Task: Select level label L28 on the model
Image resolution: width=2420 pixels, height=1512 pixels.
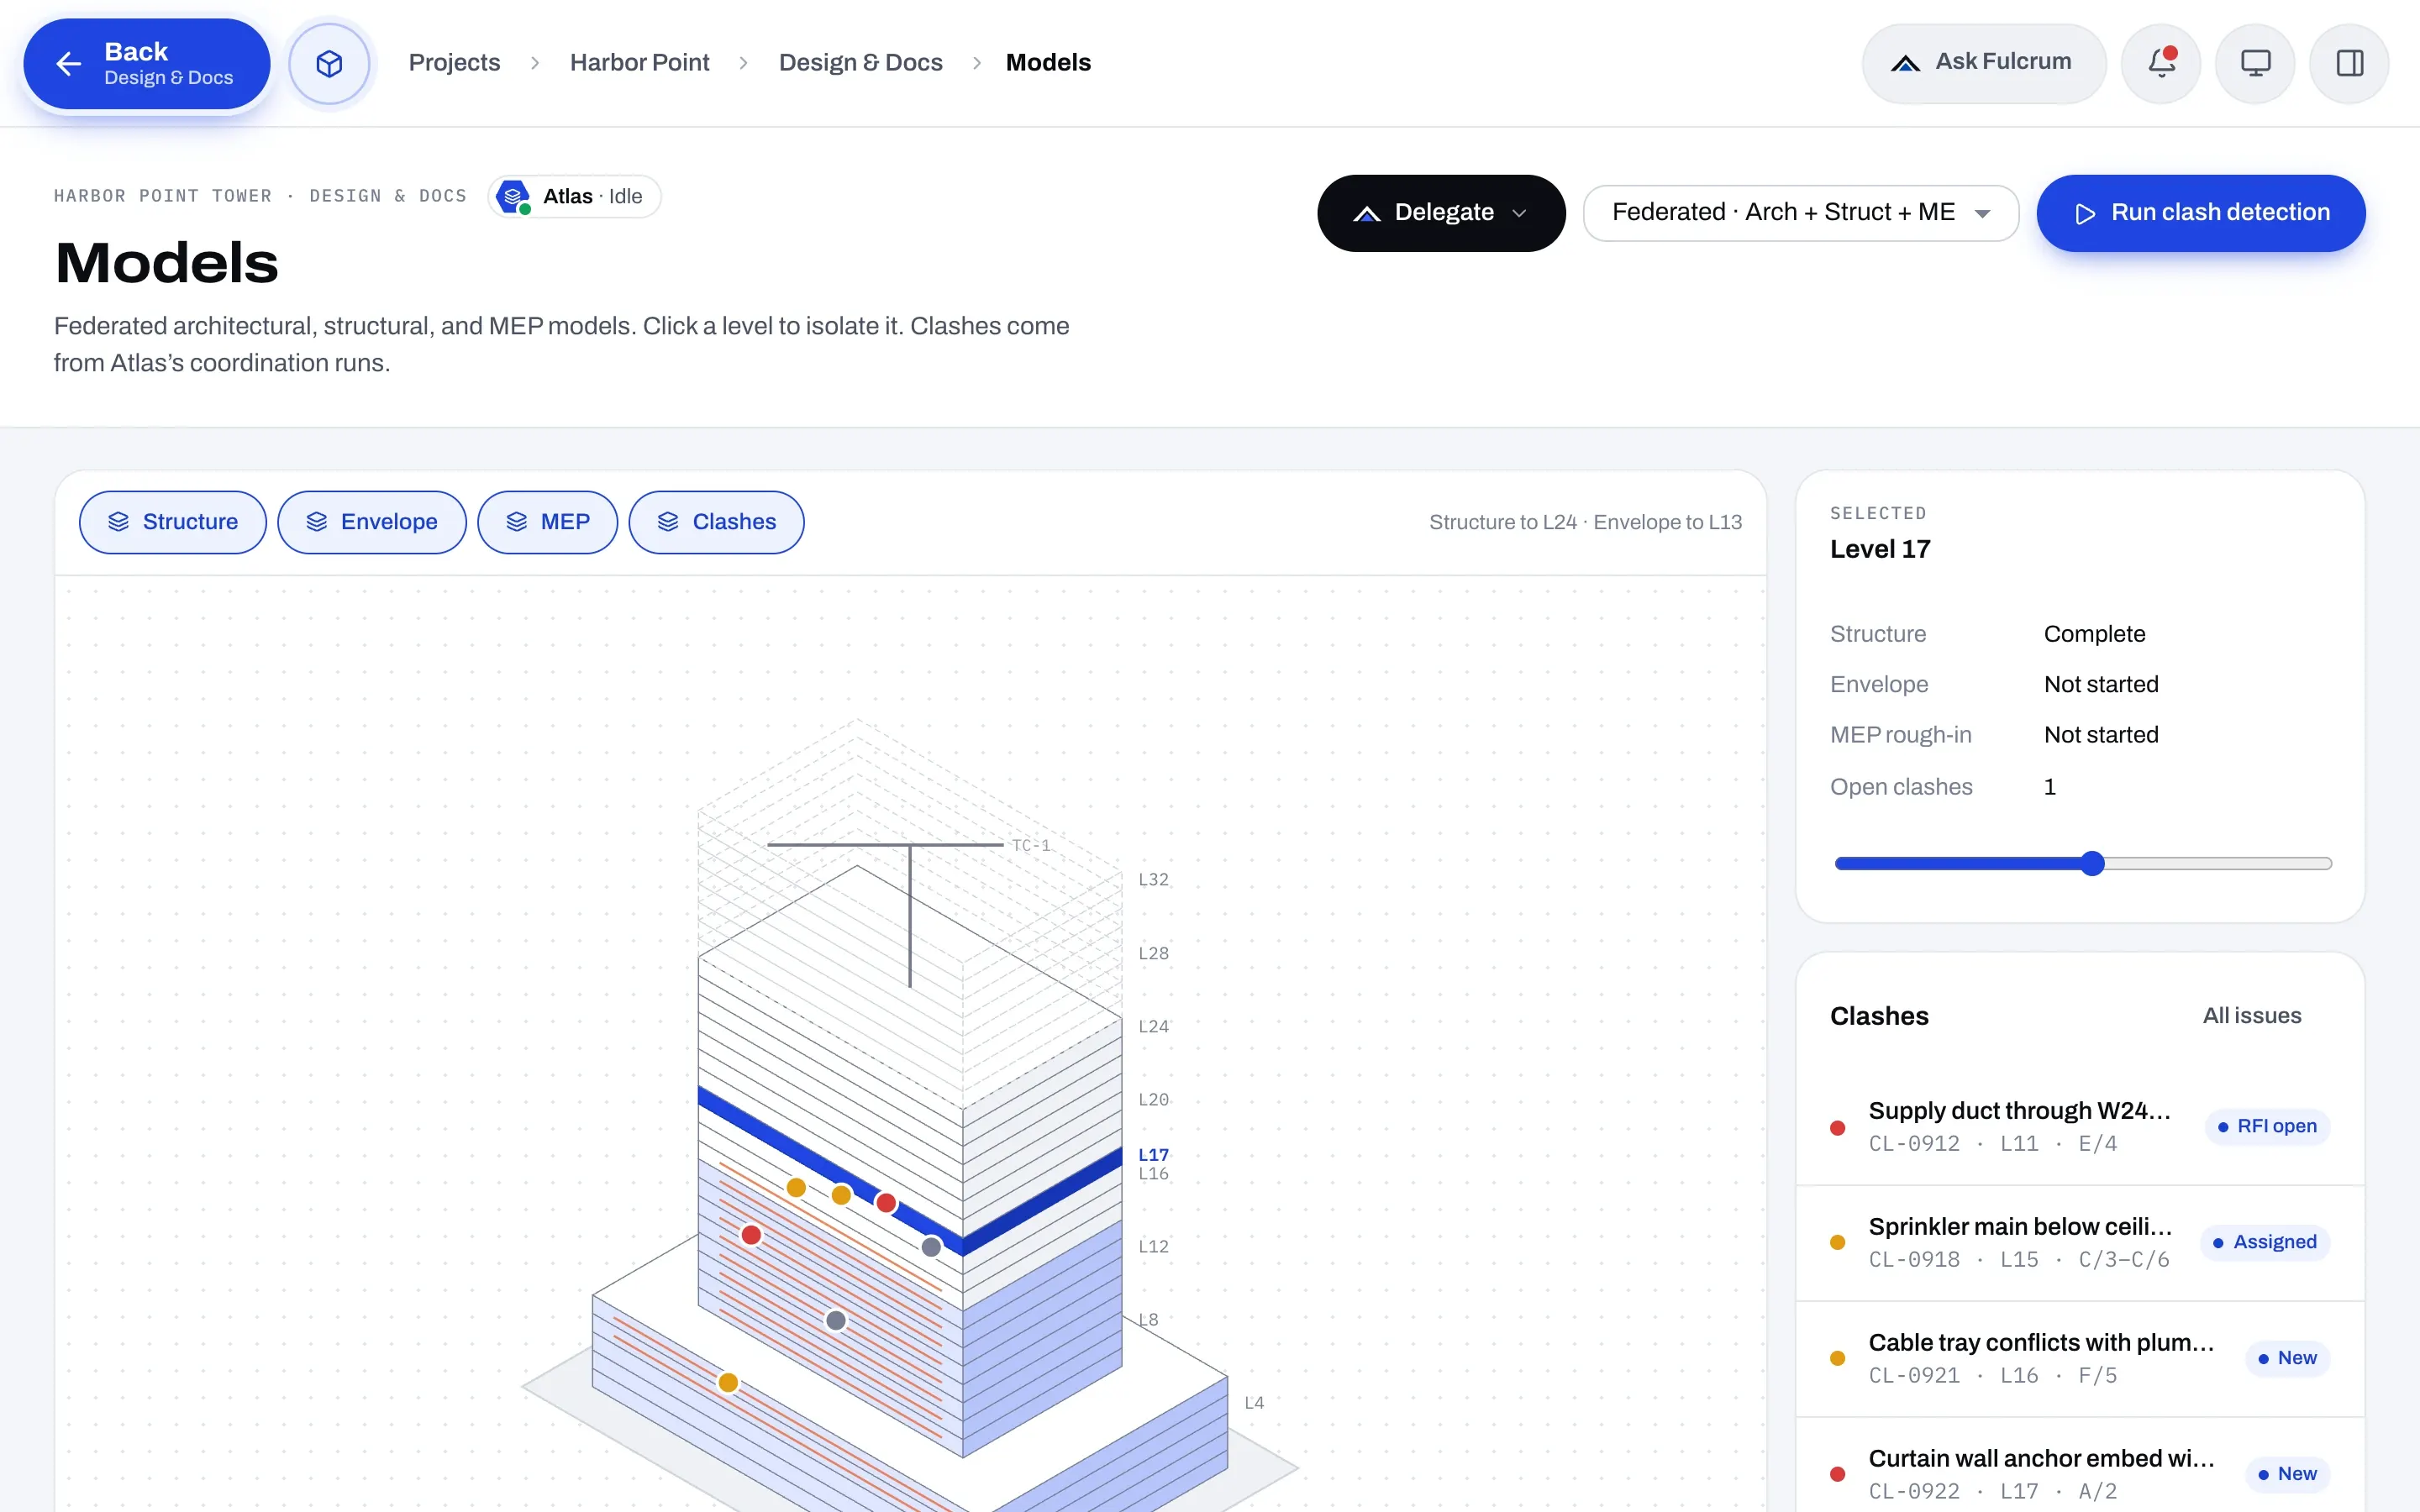Action: [x=1153, y=953]
